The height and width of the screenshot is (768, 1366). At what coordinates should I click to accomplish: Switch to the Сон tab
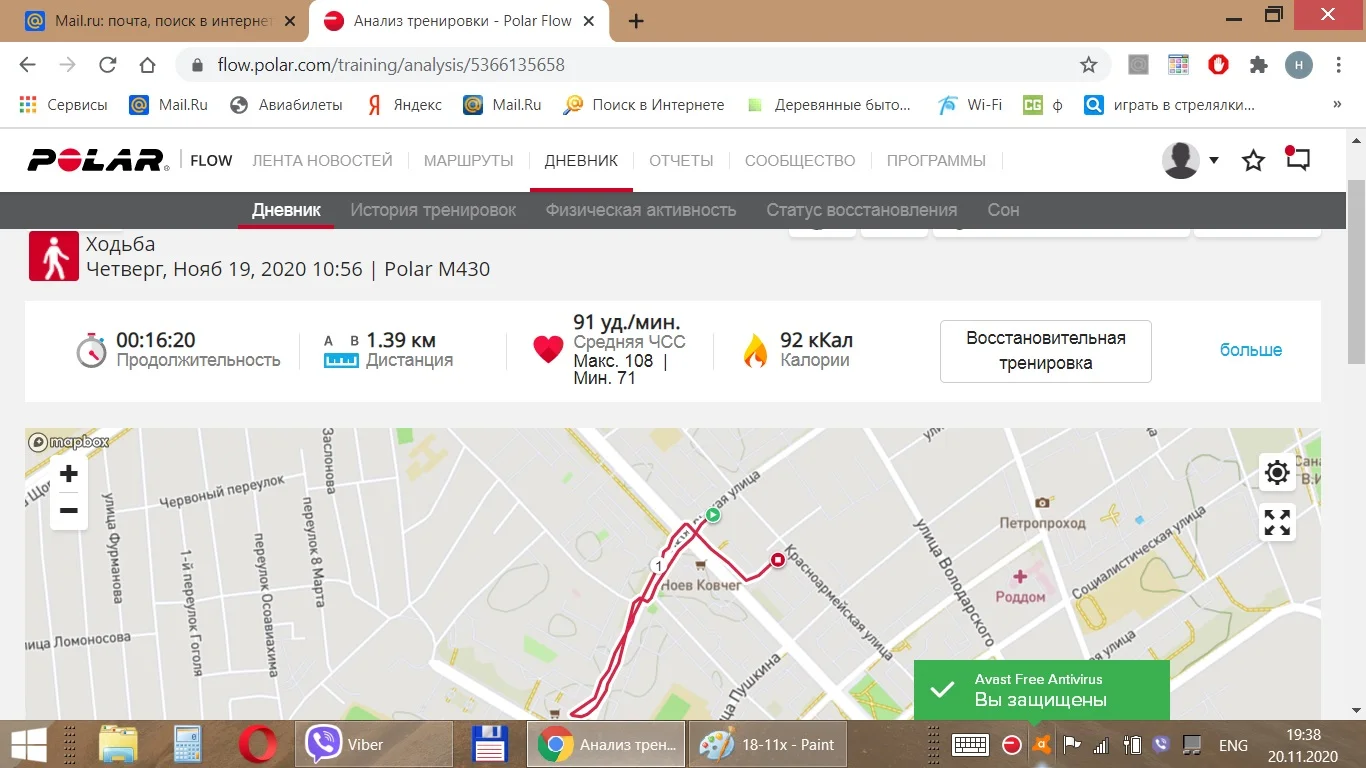1003,210
